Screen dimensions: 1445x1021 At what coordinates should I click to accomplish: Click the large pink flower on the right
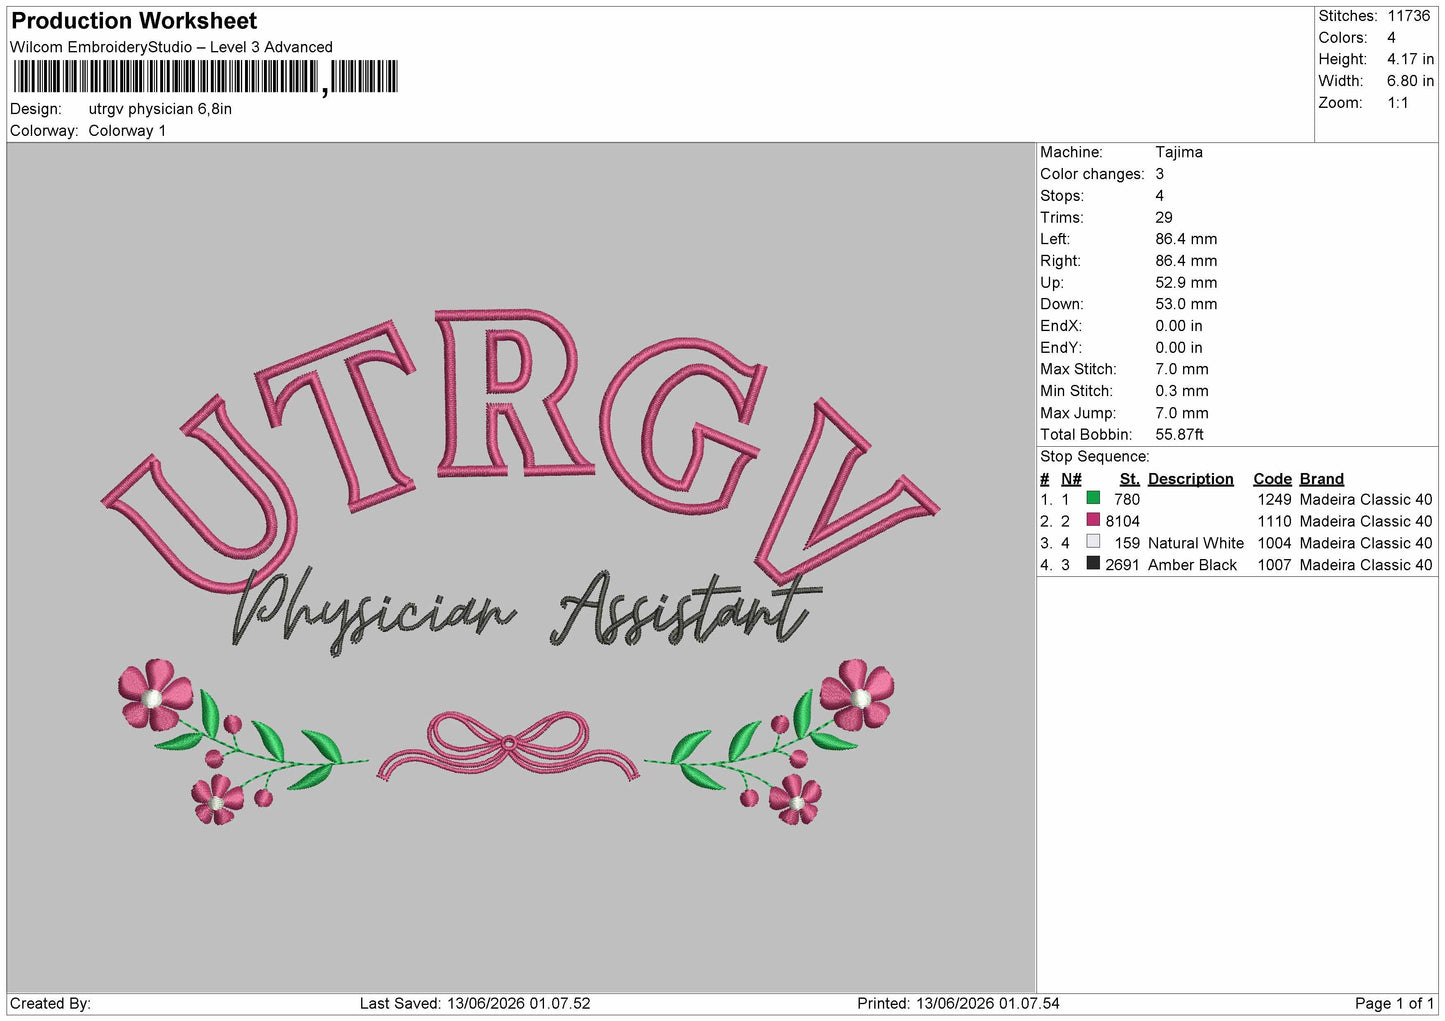tap(857, 694)
